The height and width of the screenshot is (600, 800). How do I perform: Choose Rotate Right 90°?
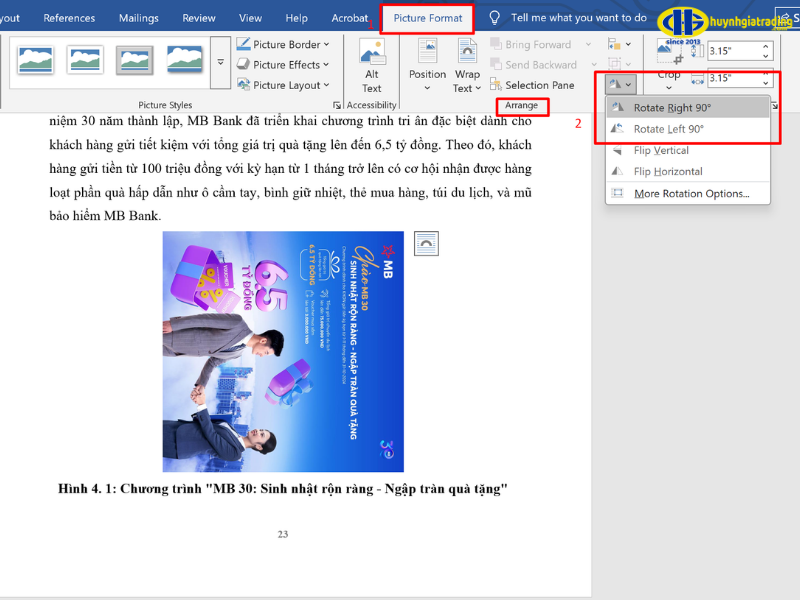(x=687, y=108)
